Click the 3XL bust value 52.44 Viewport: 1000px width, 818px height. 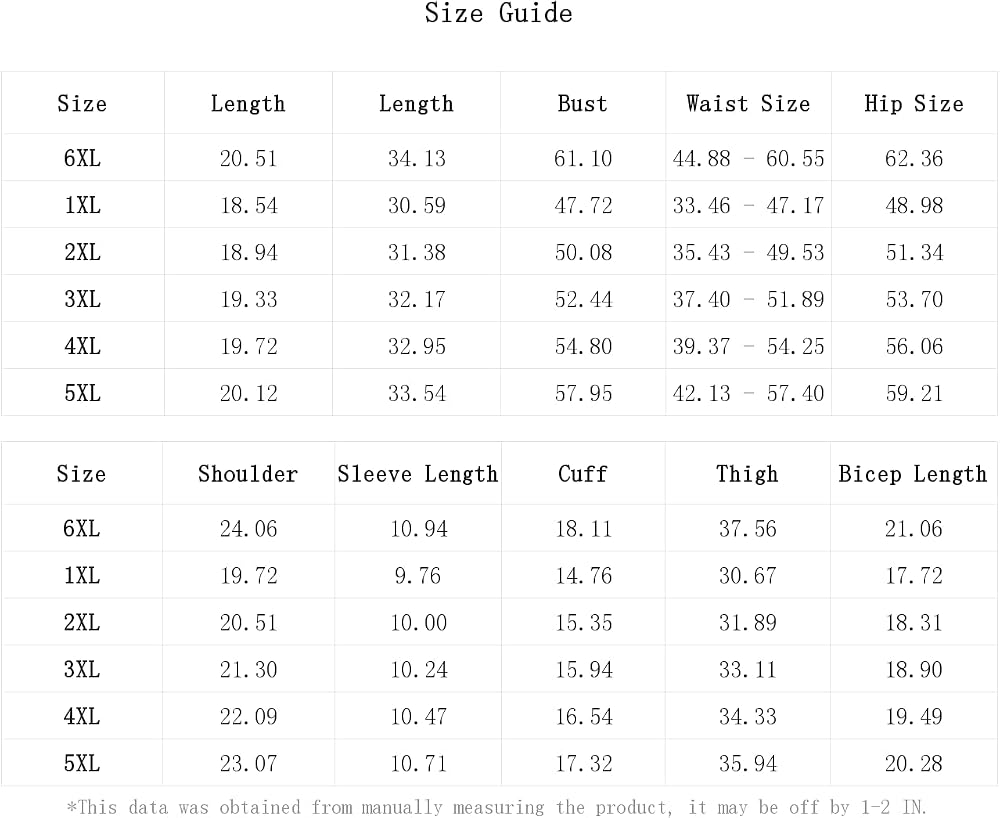pos(583,299)
